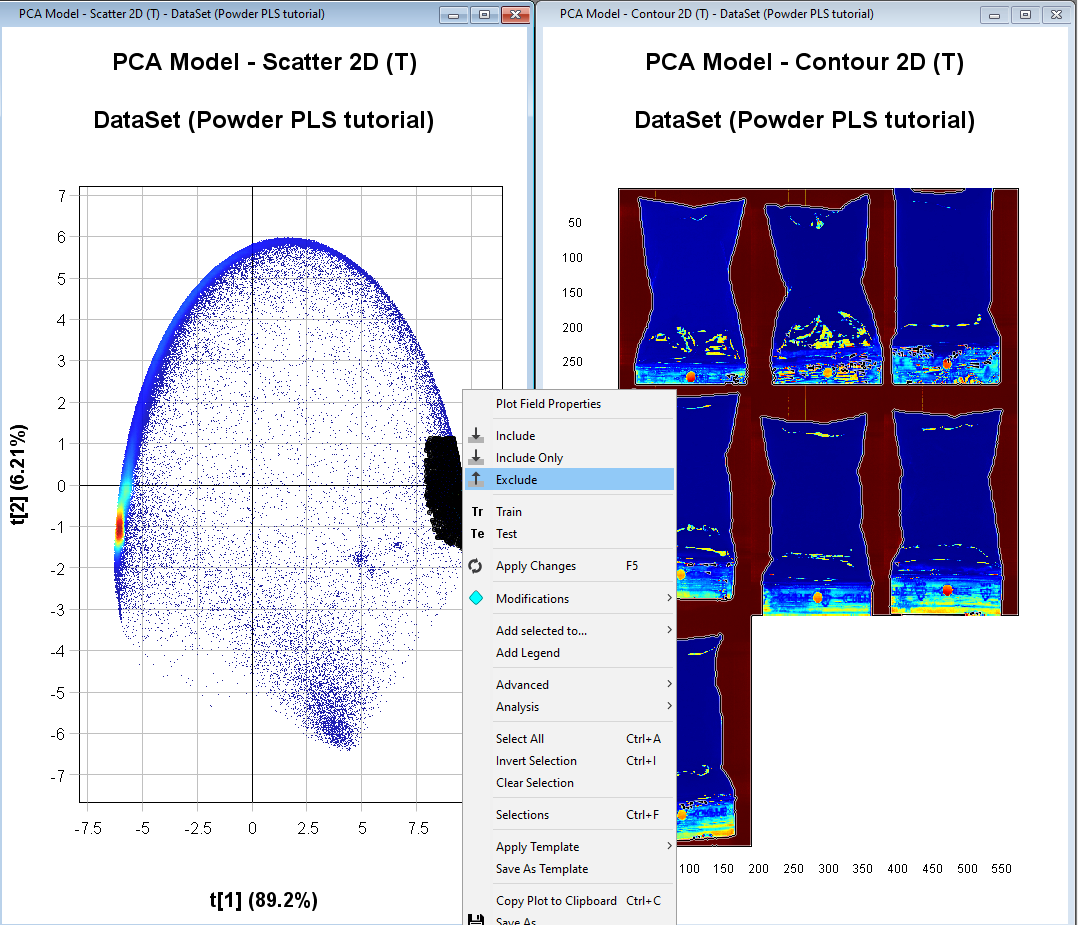Screen dimensions: 1081x925
Task: Click the Tr Train icon
Action: (x=477, y=512)
